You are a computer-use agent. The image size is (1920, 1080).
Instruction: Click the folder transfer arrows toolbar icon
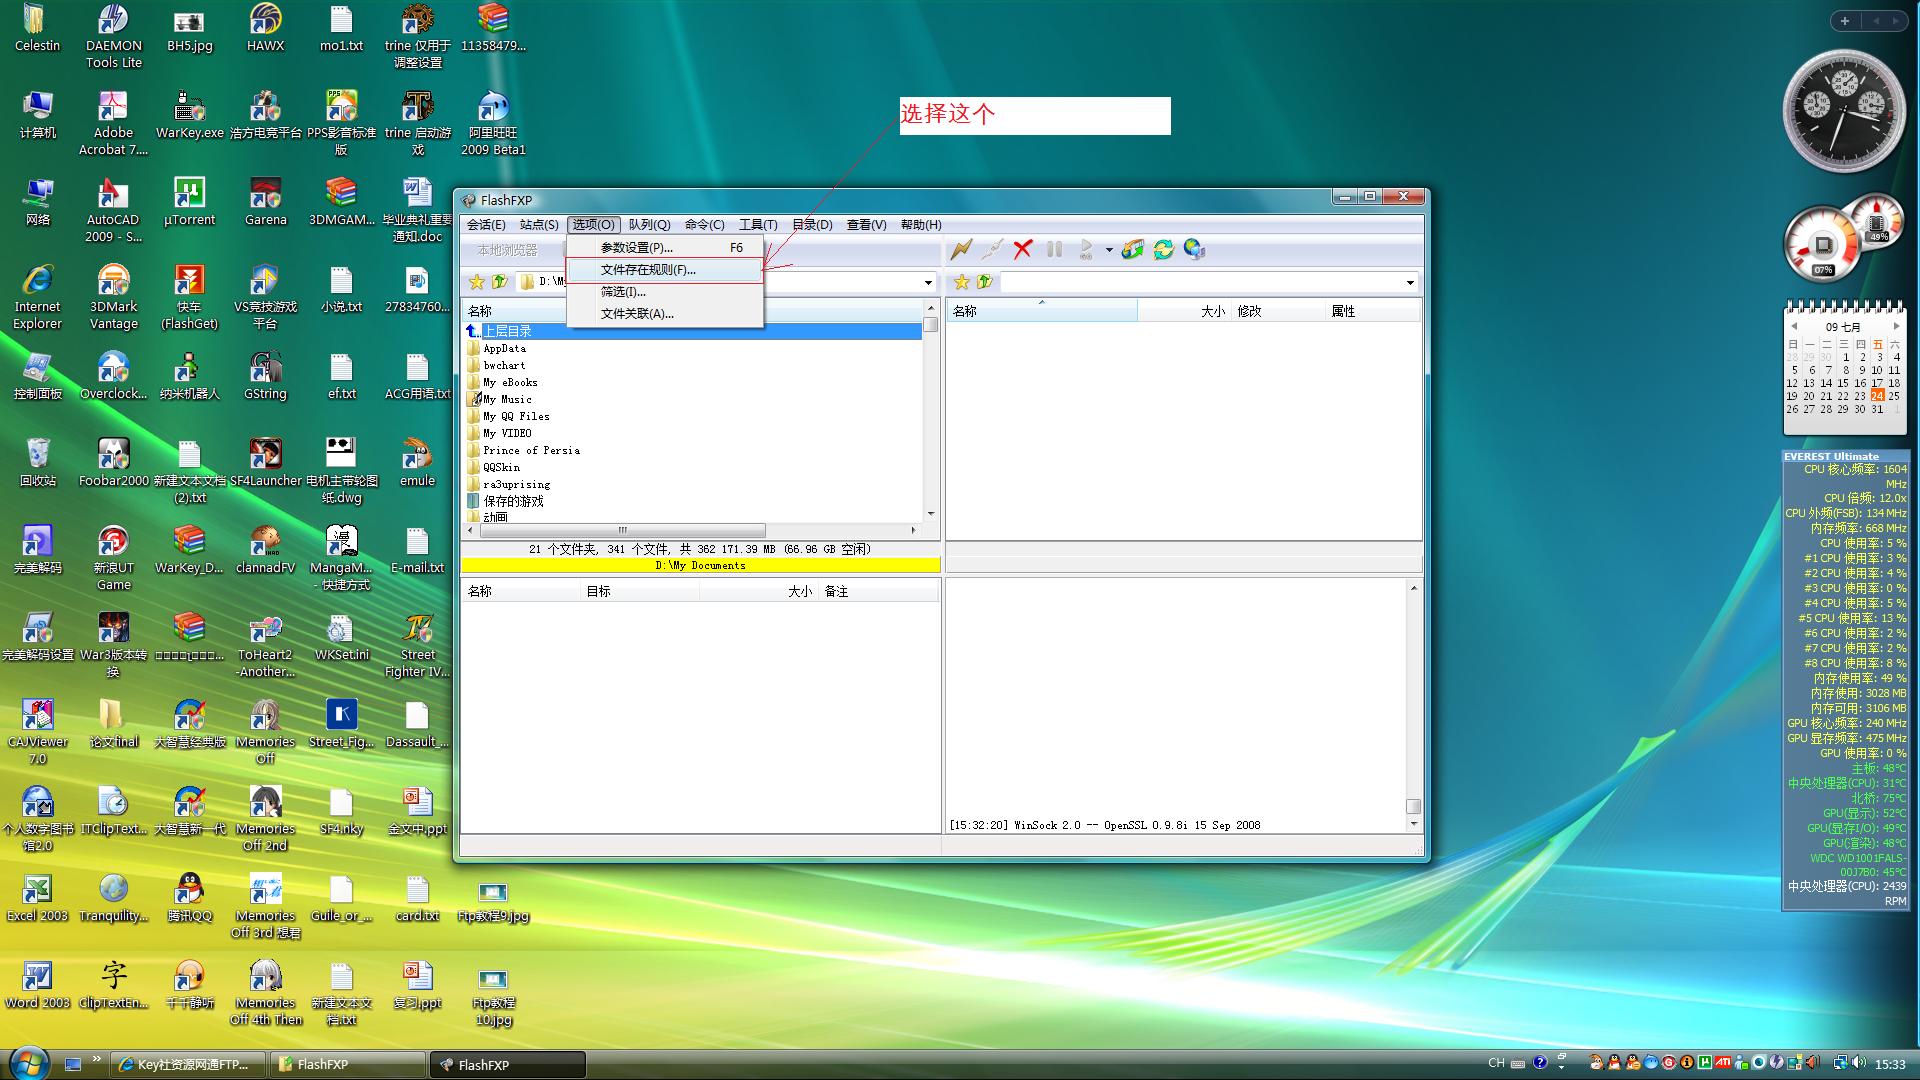coord(1132,249)
